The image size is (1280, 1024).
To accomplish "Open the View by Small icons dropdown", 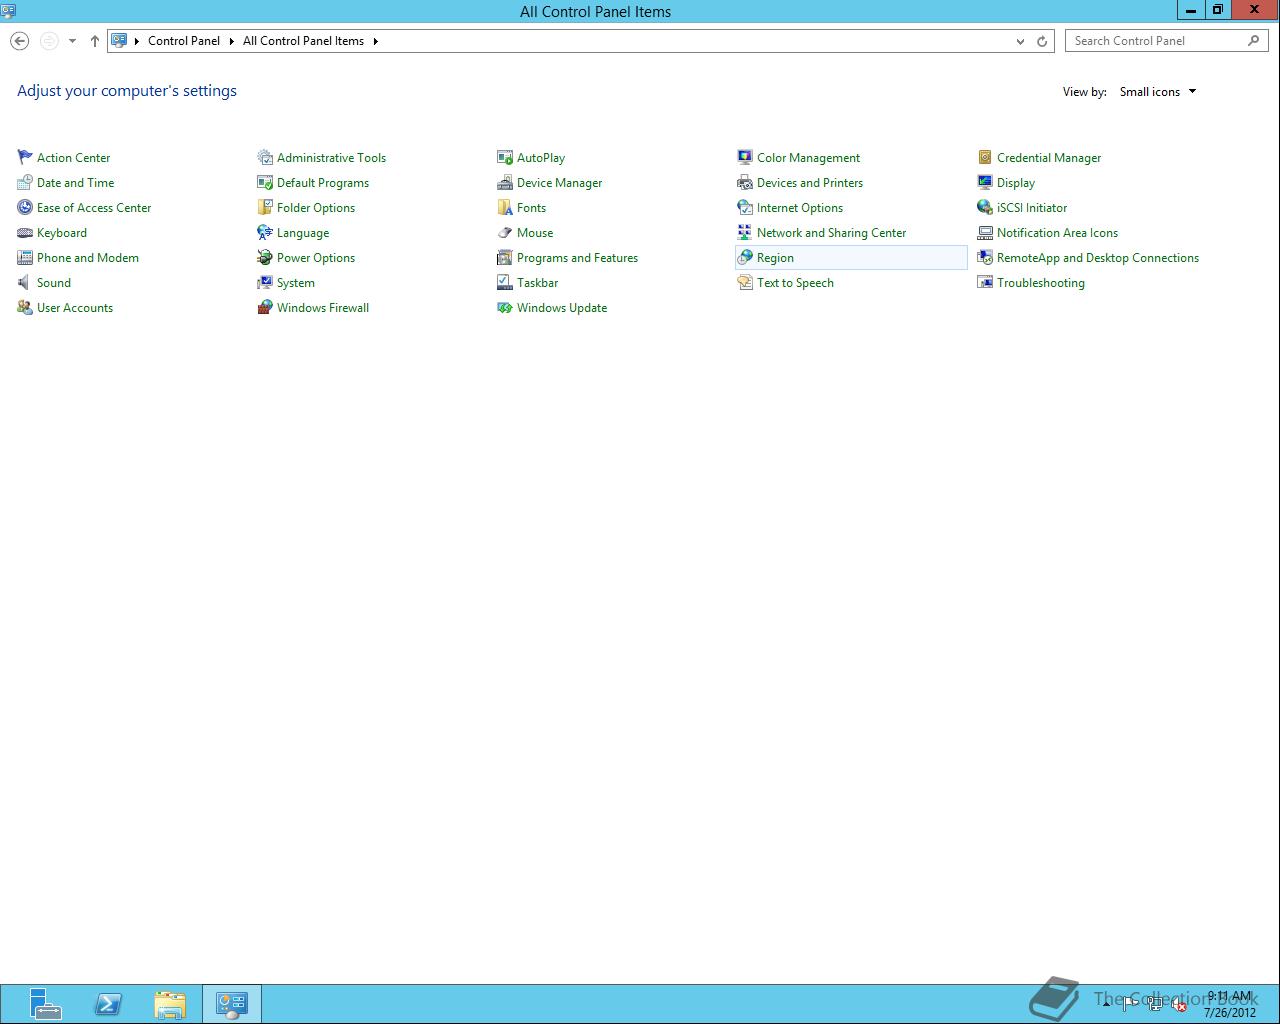I will pos(1158,92).
